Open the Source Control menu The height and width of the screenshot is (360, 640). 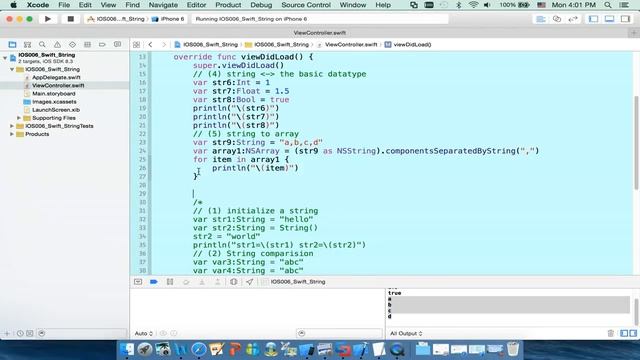(306, 5)
